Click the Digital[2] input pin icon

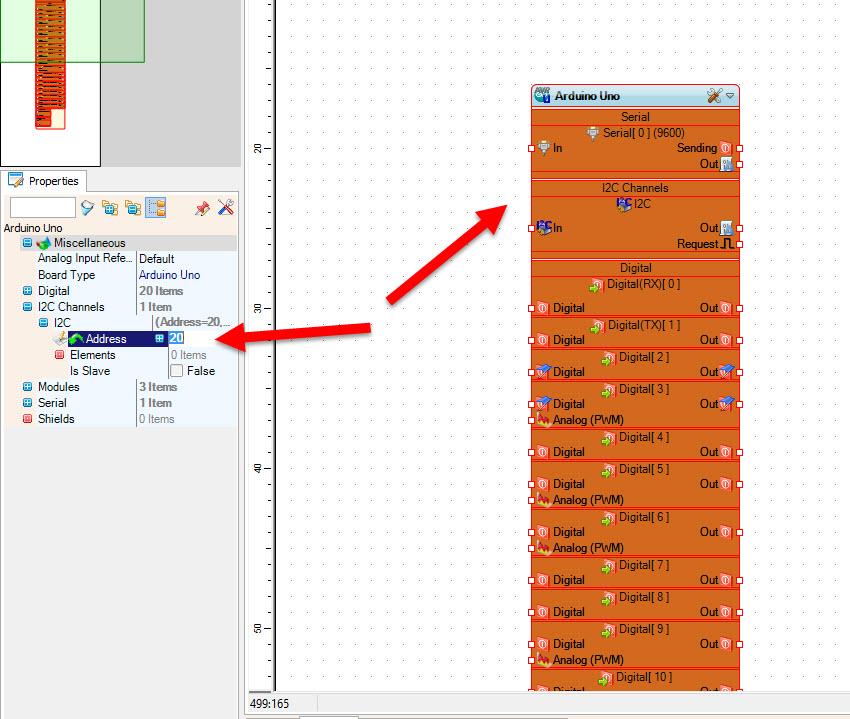tap(543, 371)
